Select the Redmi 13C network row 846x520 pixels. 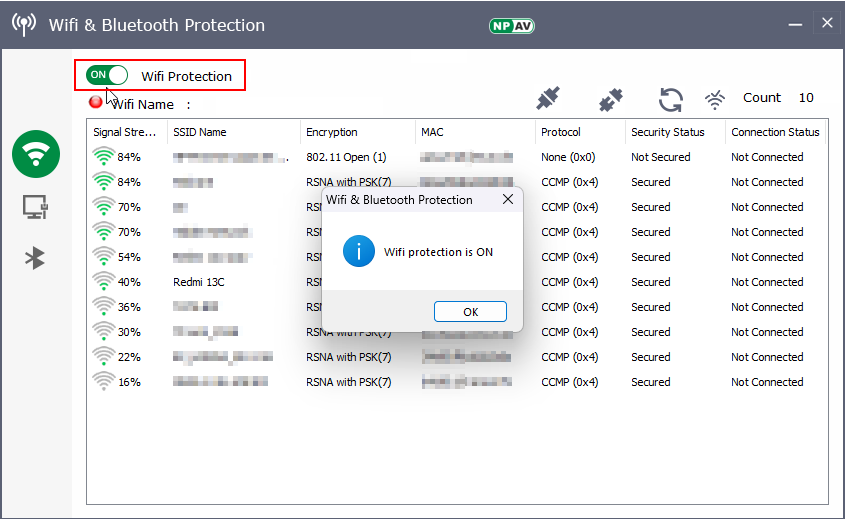(199, 282)
